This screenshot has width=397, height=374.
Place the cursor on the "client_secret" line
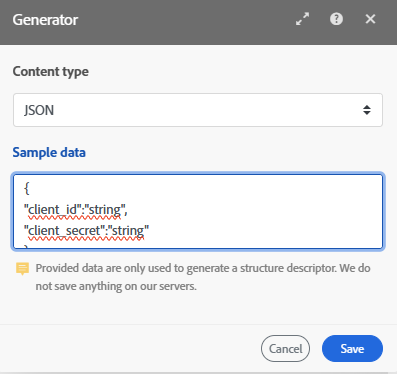click(86, 231)
